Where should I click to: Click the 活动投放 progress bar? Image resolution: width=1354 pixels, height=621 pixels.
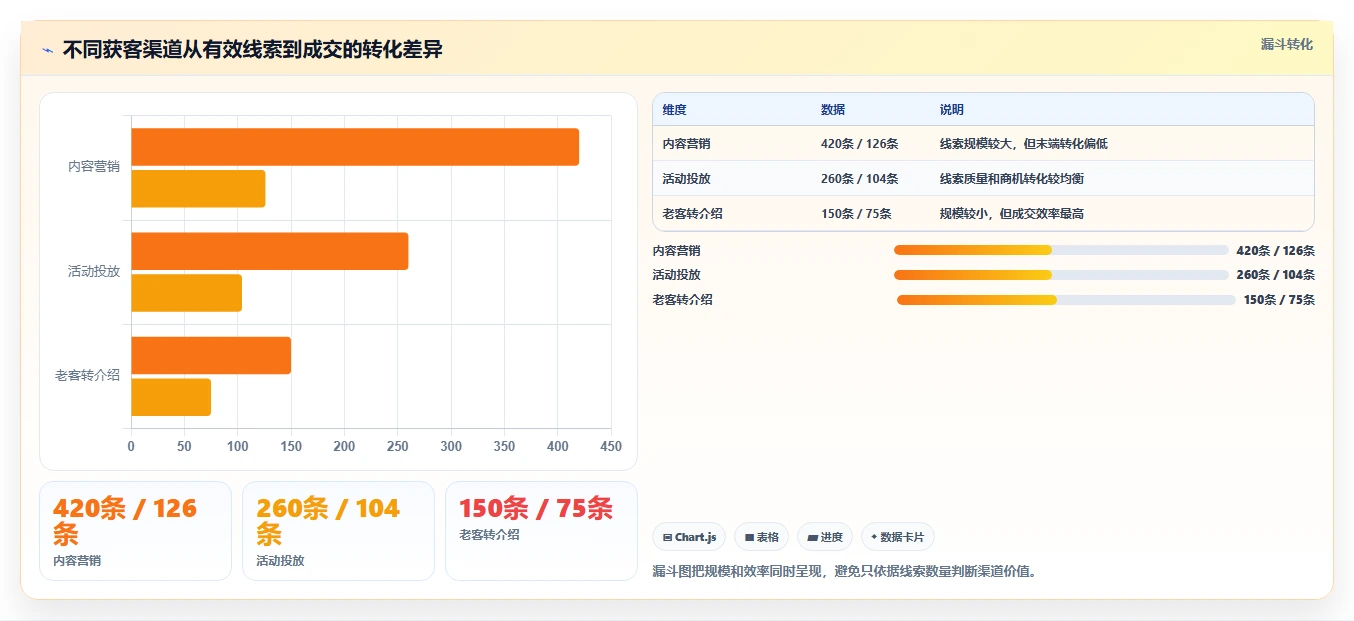pyautogui.click(x=1061, y=275)
